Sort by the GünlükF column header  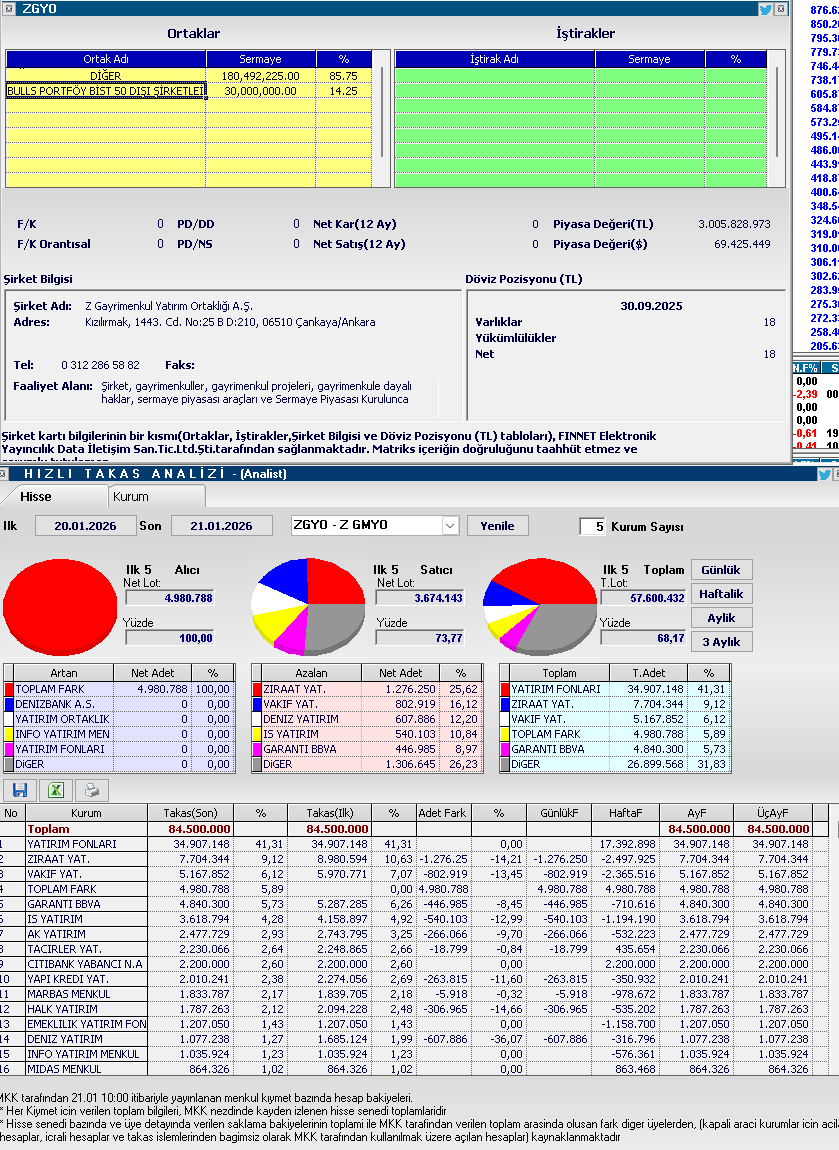[x=559, y=813]
